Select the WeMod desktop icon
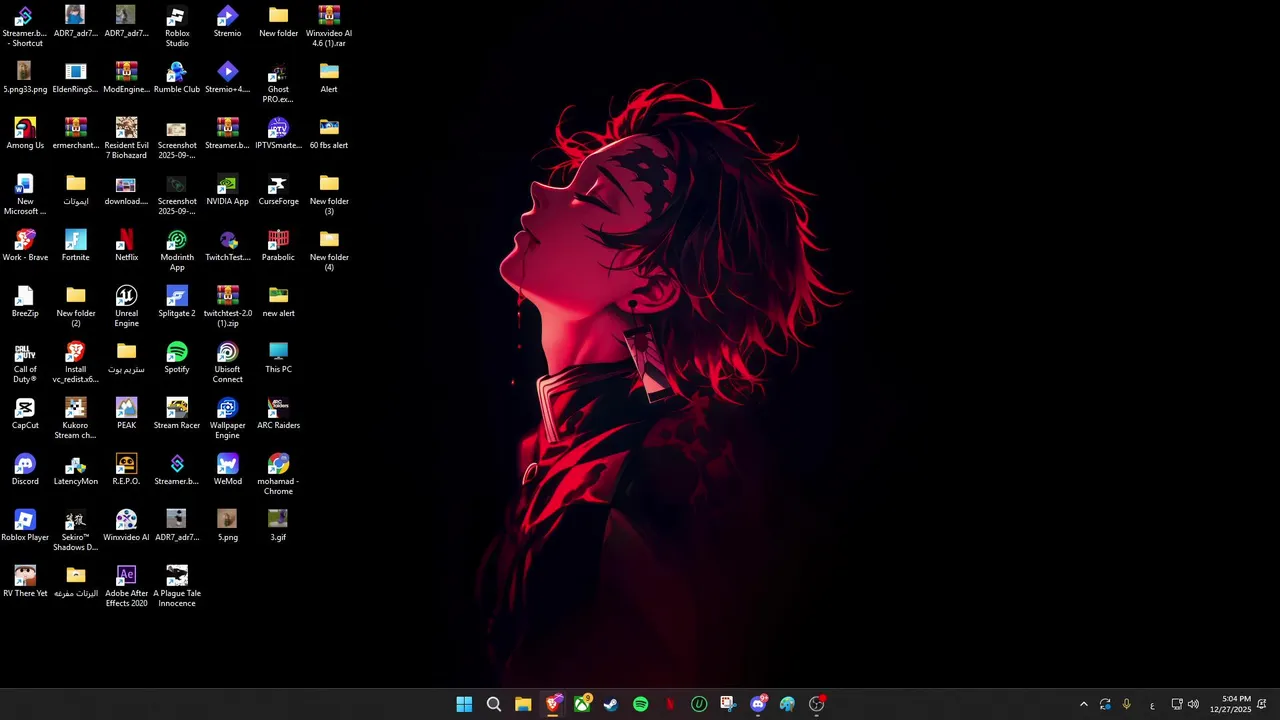The width and height of the screenshot is (1280, 720). pyautogui.click(x=227, y=470)
